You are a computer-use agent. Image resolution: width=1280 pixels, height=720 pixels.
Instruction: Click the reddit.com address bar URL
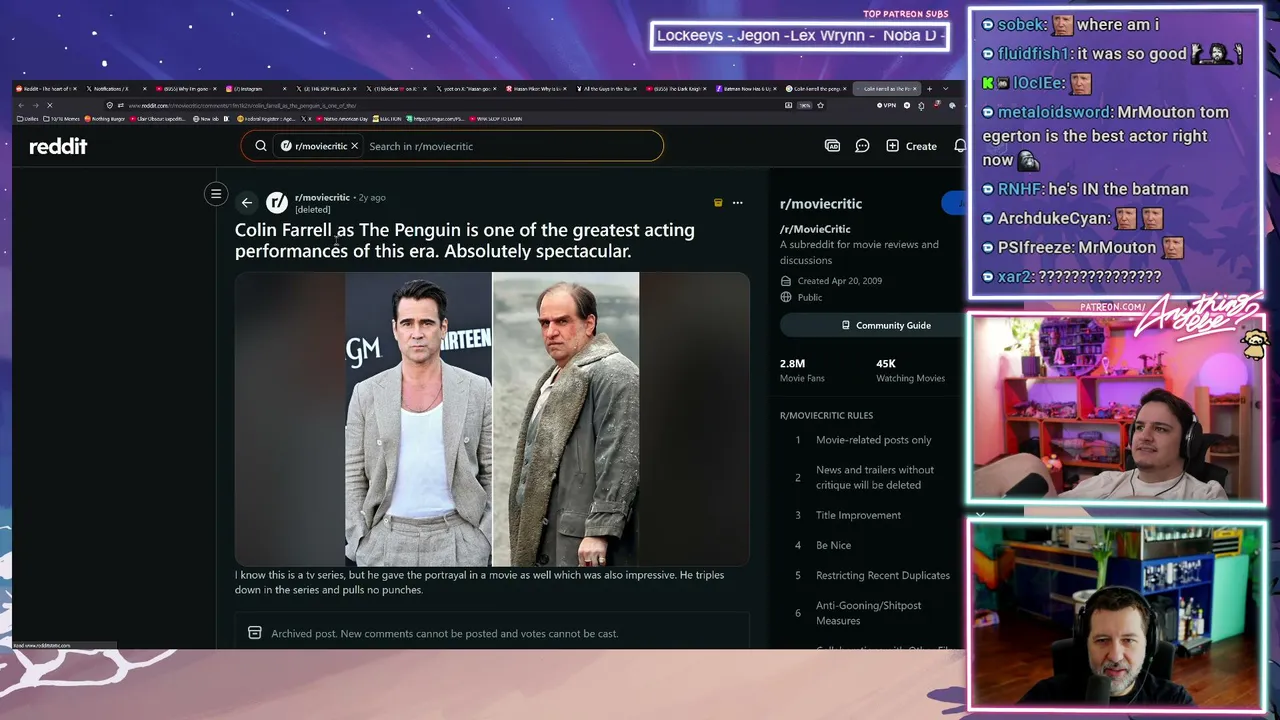click(x=242, y=105)
